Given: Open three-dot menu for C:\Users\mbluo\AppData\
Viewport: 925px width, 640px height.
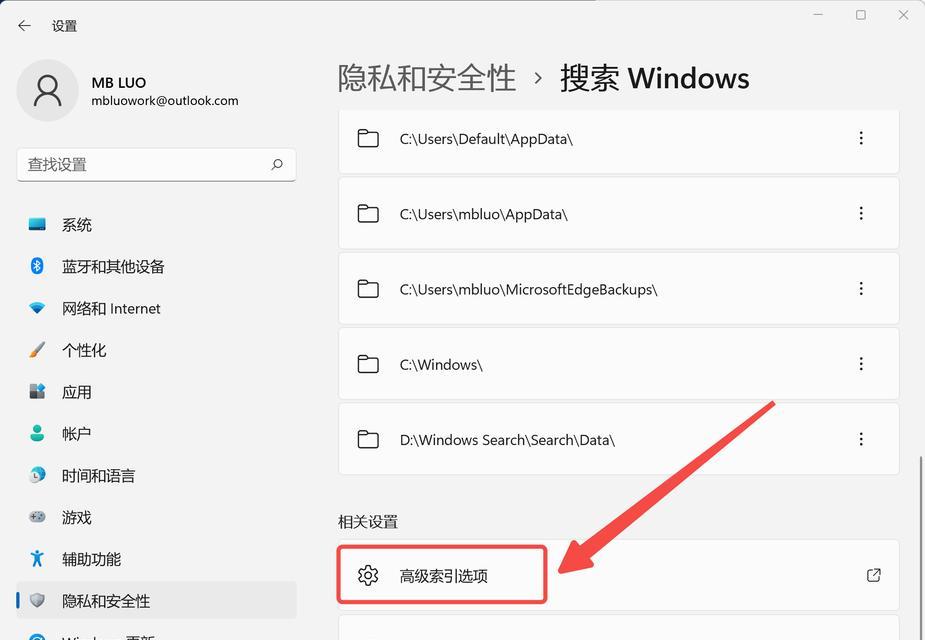Looking at the screenshot, I should pyautogui.click(x=861, y=213).
